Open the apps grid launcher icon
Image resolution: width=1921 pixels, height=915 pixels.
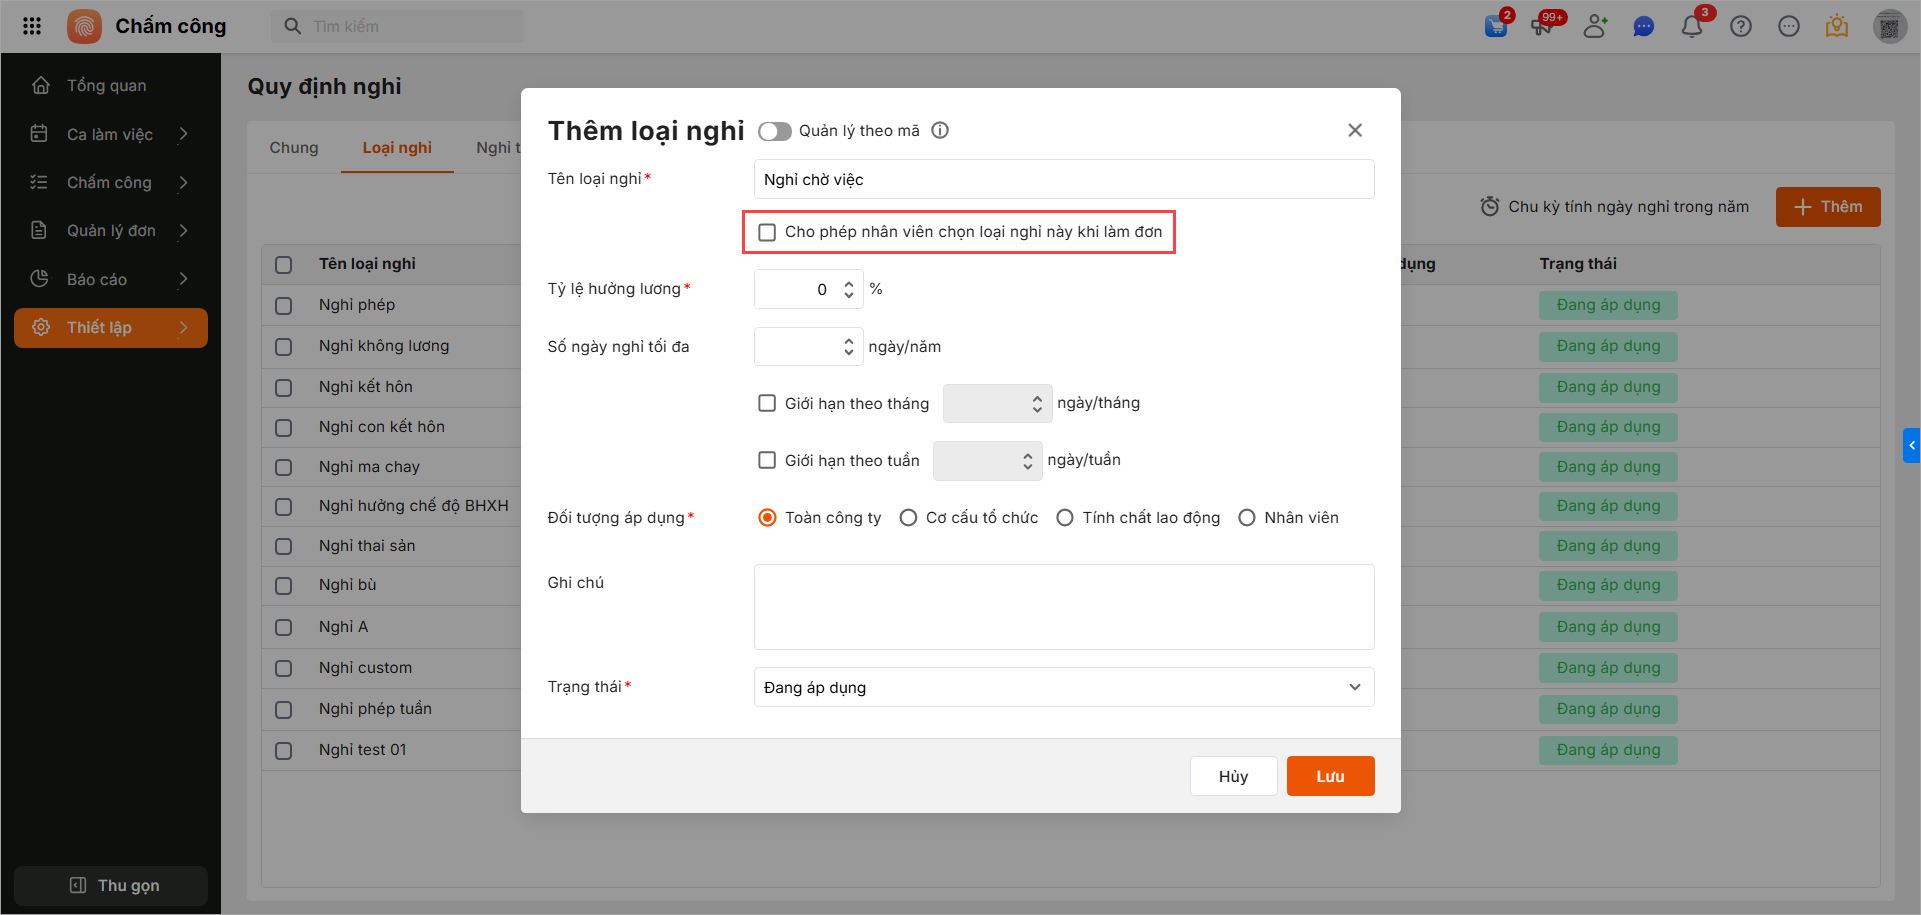pyautogui.click(x=32, y=26)
